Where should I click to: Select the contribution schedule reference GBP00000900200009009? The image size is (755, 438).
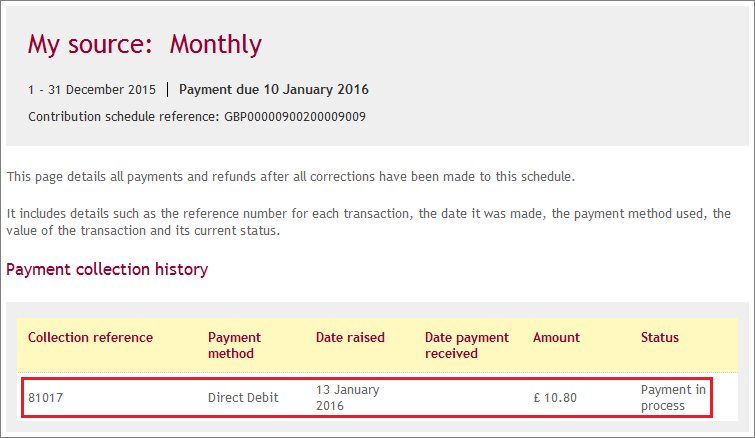pos(295,117)
